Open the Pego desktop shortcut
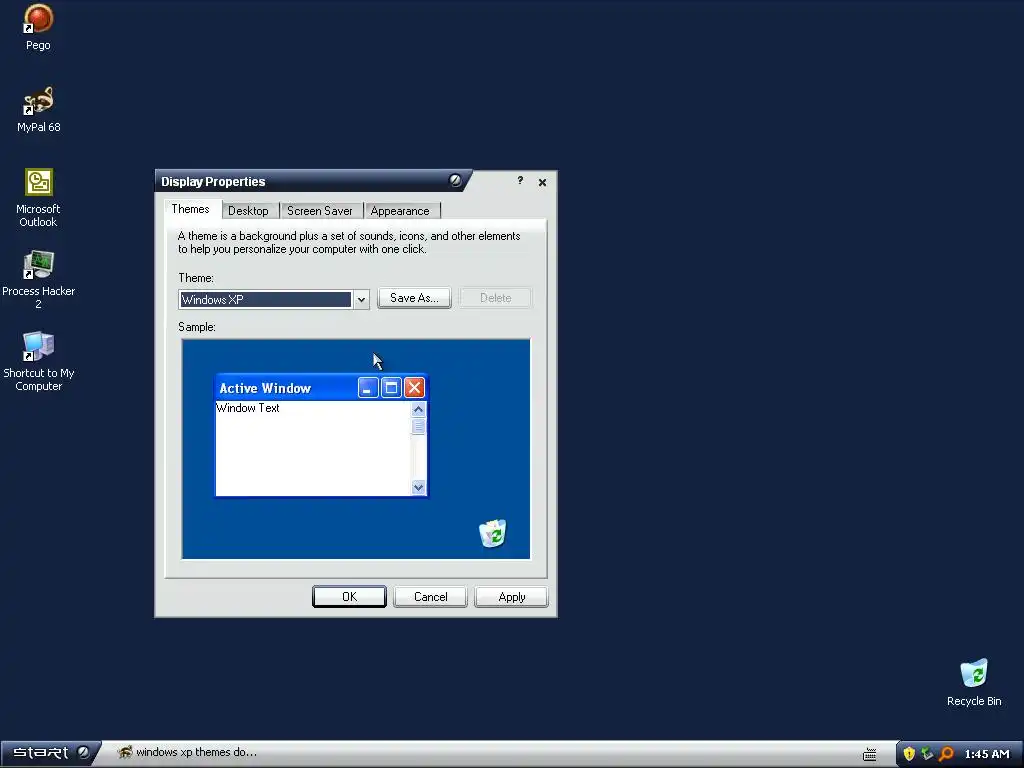The width and height of the screenshot is (1024, 768). pos(38,27)
